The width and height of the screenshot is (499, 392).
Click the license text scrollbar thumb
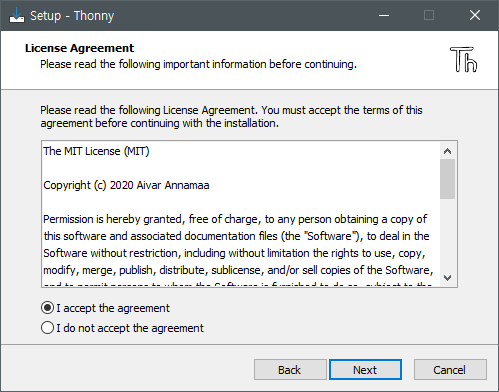click(x=447, y=179)
